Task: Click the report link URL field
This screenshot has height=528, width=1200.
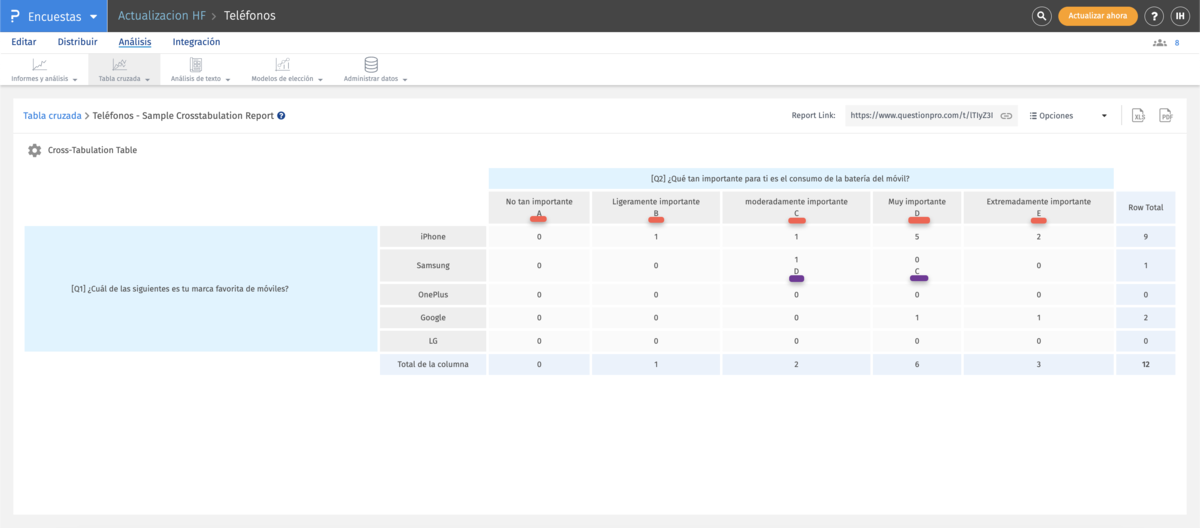Action: pos(921,116)
